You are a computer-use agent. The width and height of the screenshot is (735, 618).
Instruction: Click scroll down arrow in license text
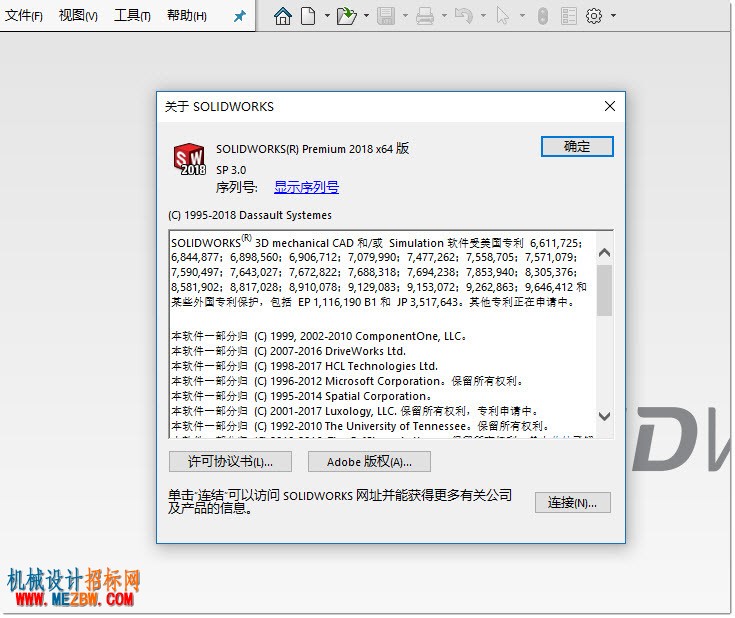(x=604, y=416)
